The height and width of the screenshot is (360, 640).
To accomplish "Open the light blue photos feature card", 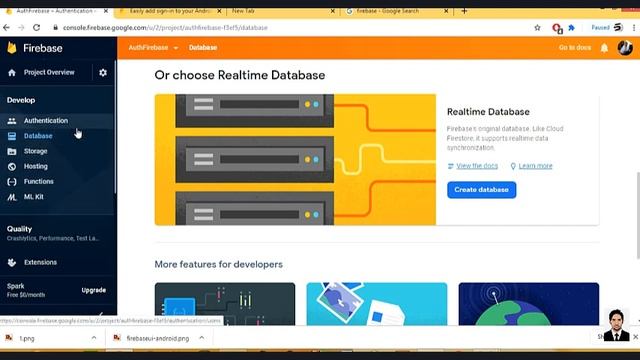I will click(x=377, y=304).
